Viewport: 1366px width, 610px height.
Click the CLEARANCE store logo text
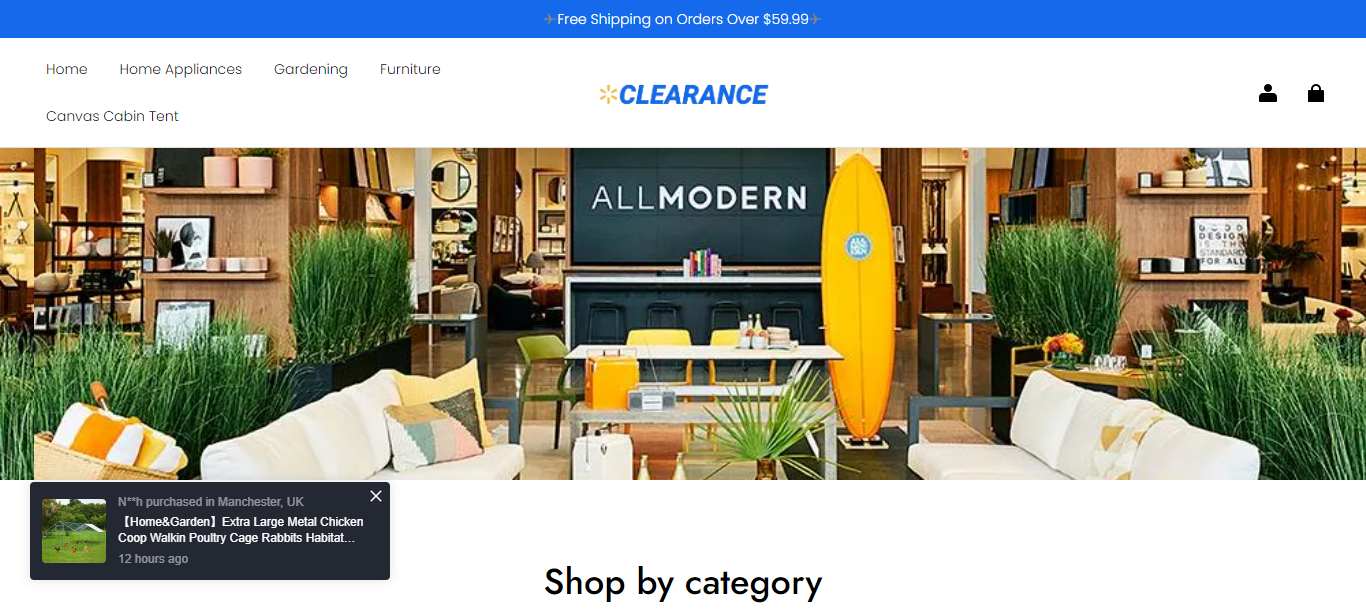click(693, 95)
